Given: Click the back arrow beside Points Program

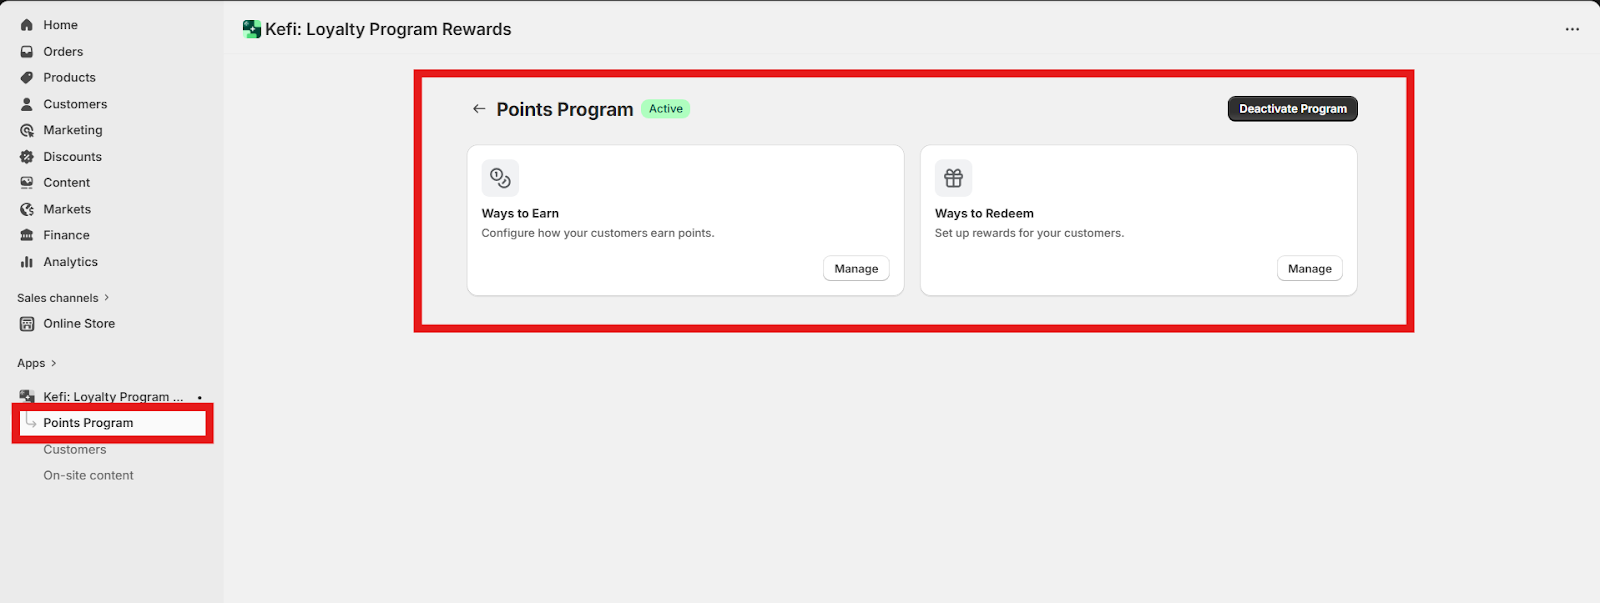Looking at the screenshot, I should [x=479, y=109].
